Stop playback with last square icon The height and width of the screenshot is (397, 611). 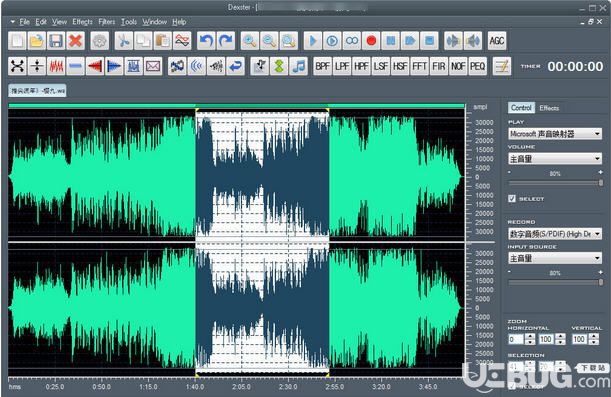pos(429,41)
